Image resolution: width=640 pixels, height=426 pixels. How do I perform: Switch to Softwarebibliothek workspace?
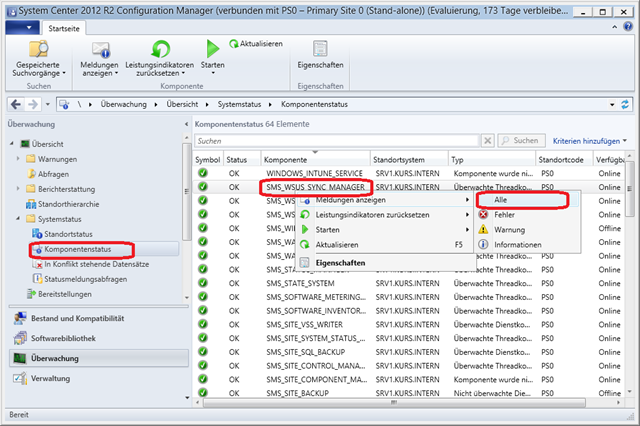pos(99,338)
